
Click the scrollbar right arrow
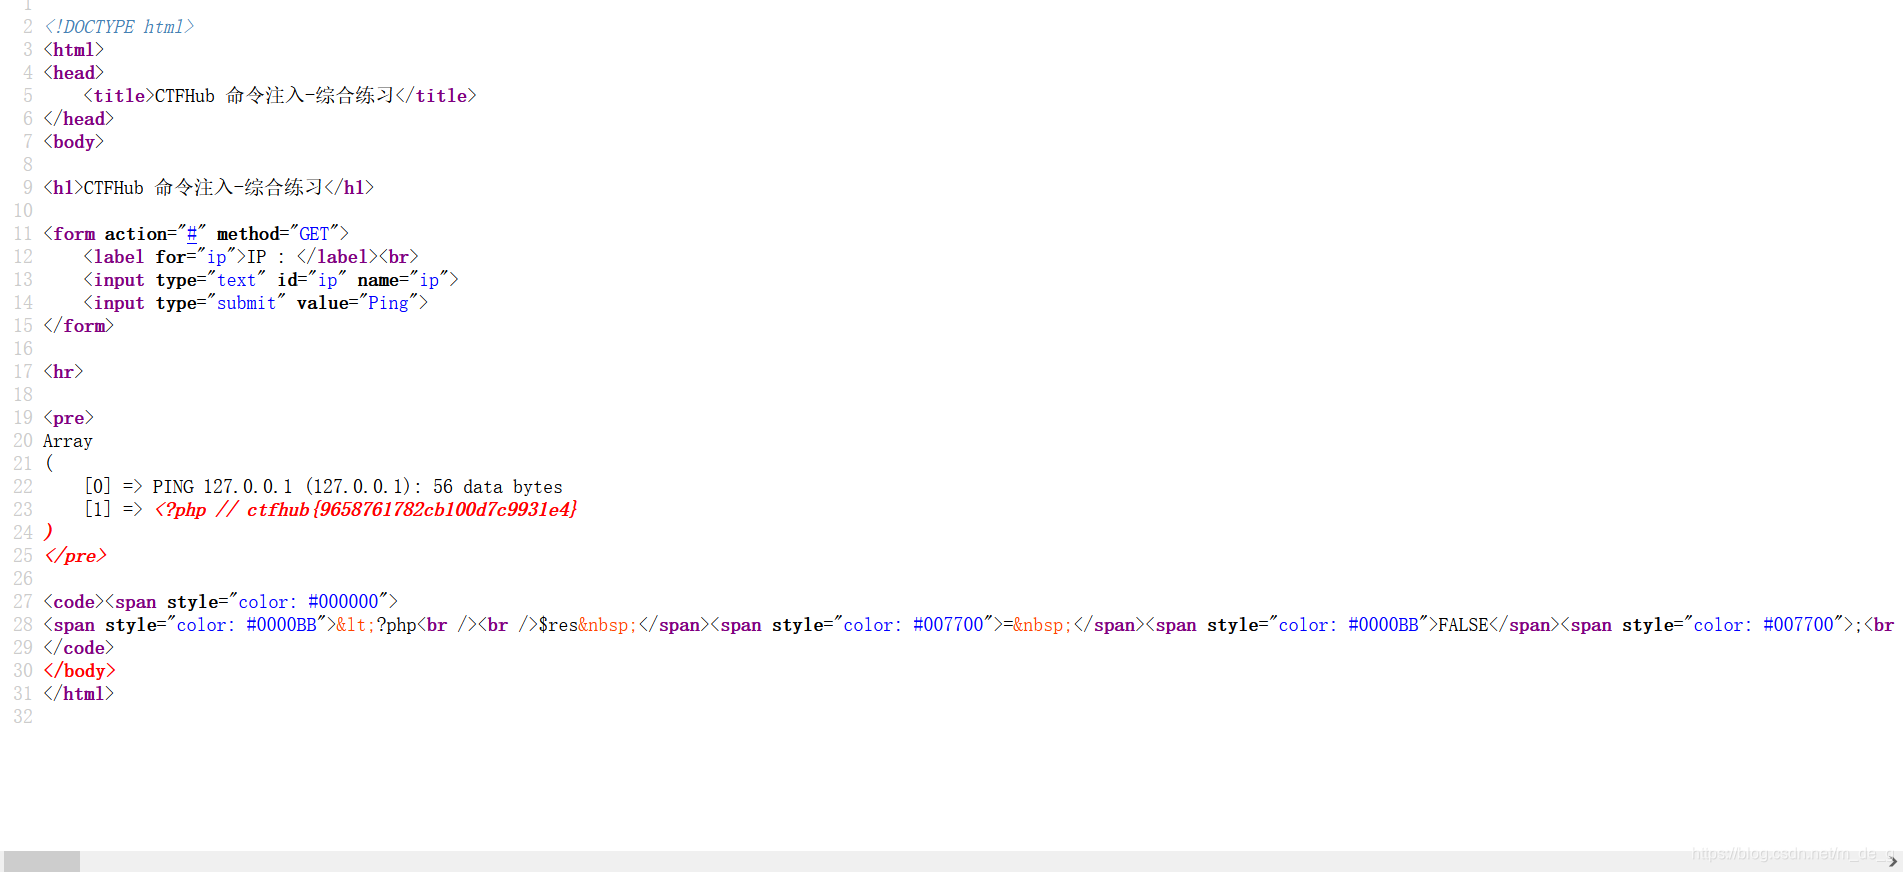pyautogui.click(x=1893, y=861)
